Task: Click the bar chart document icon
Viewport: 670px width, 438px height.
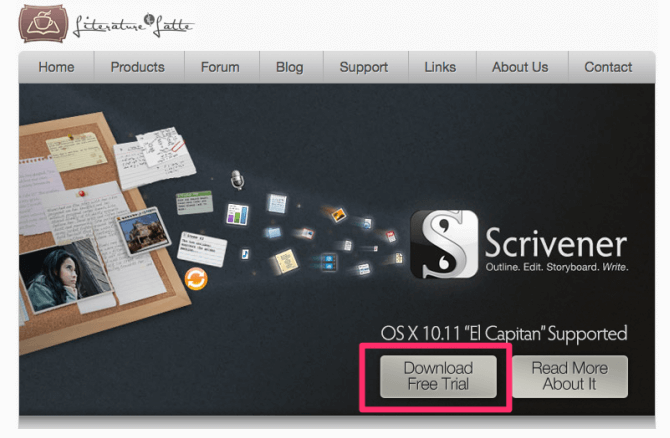Action: click(237, 214)
